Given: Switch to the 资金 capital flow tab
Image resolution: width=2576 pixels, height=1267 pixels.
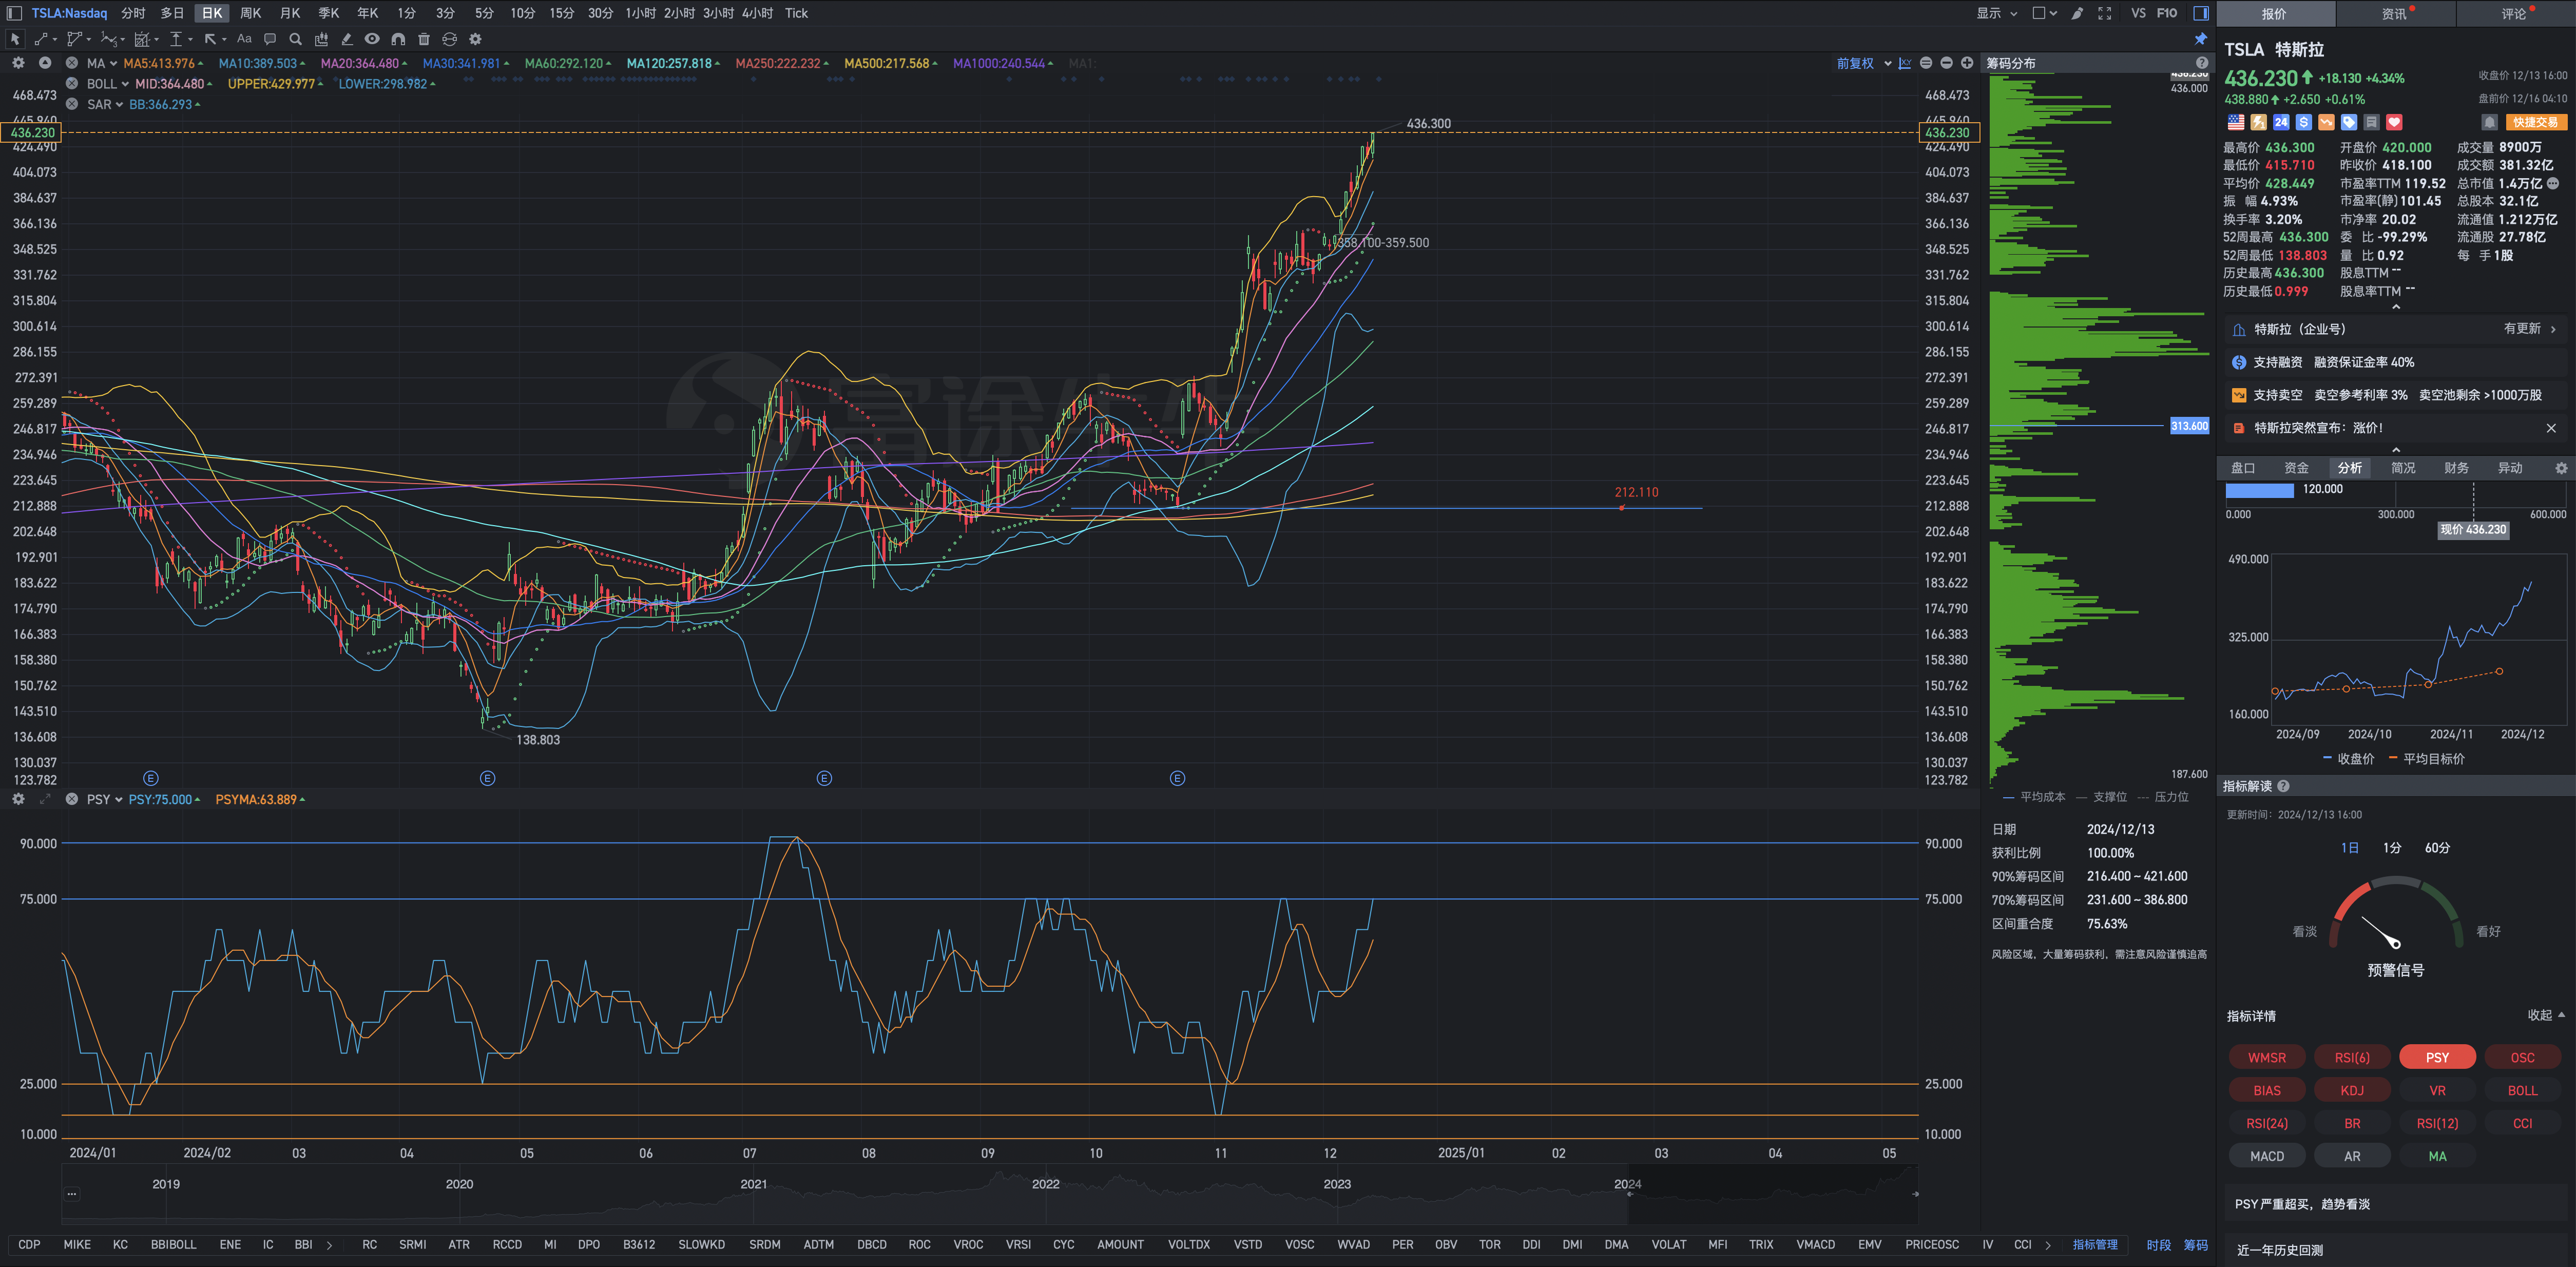Looking at the screenshot, I should click(x=2296, y=468).
